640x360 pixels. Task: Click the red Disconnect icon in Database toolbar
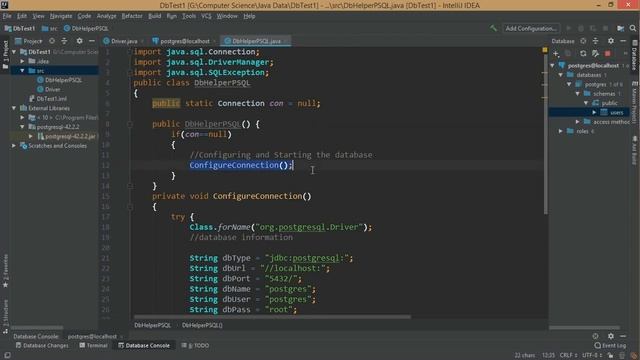pos(608,53)
